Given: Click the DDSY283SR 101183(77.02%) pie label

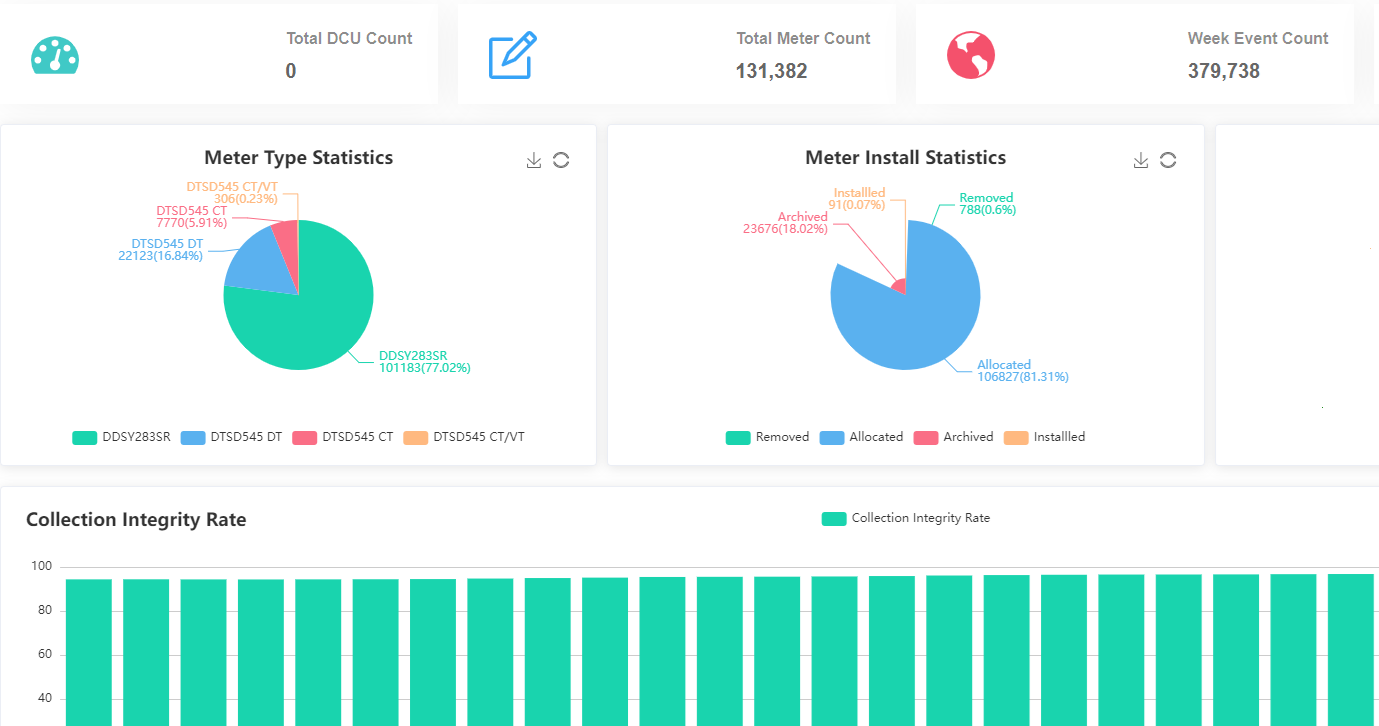Looking at the screenshot, I should (424, 362).
